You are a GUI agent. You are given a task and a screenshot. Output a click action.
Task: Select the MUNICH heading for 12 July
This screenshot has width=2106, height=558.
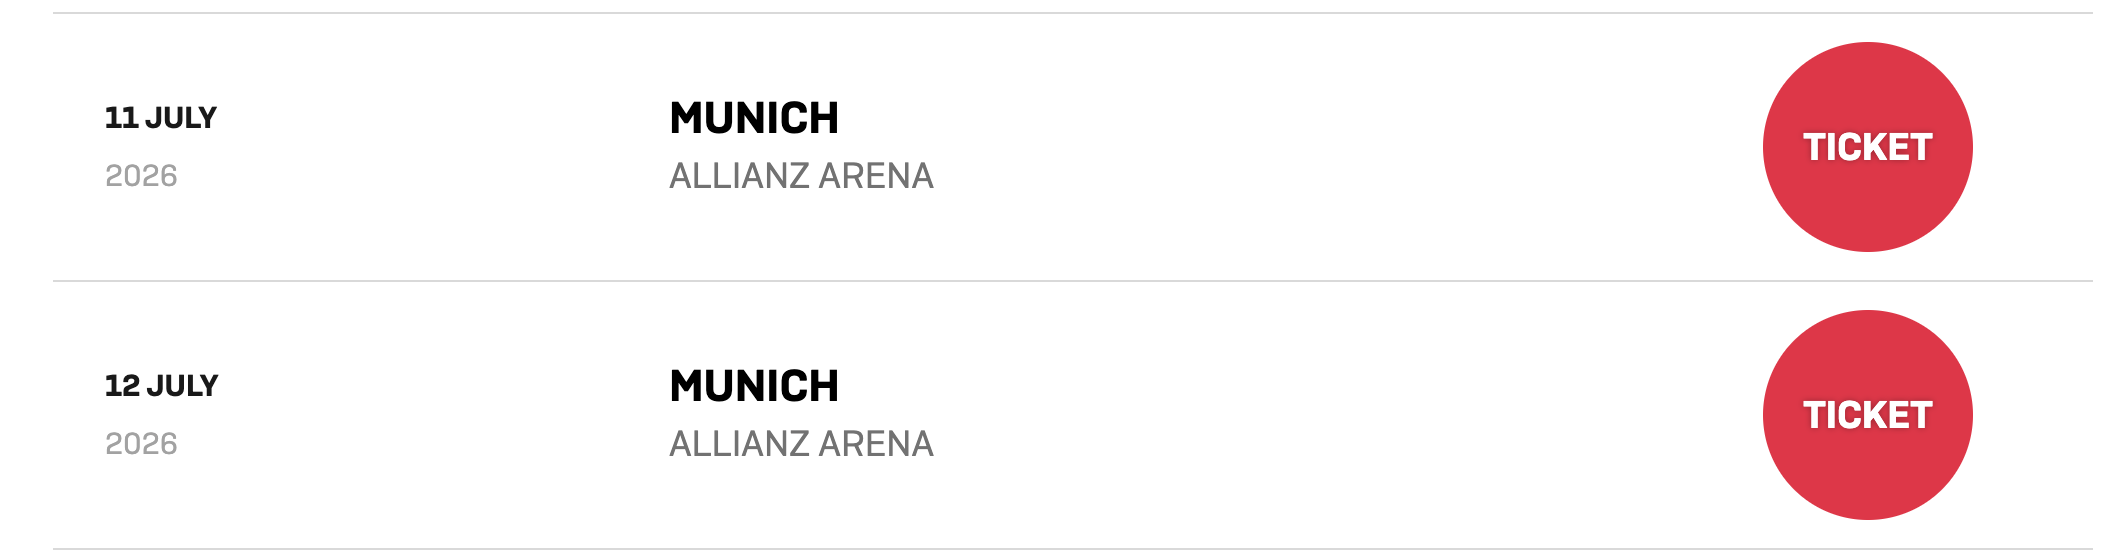click(x=754, y=386)
